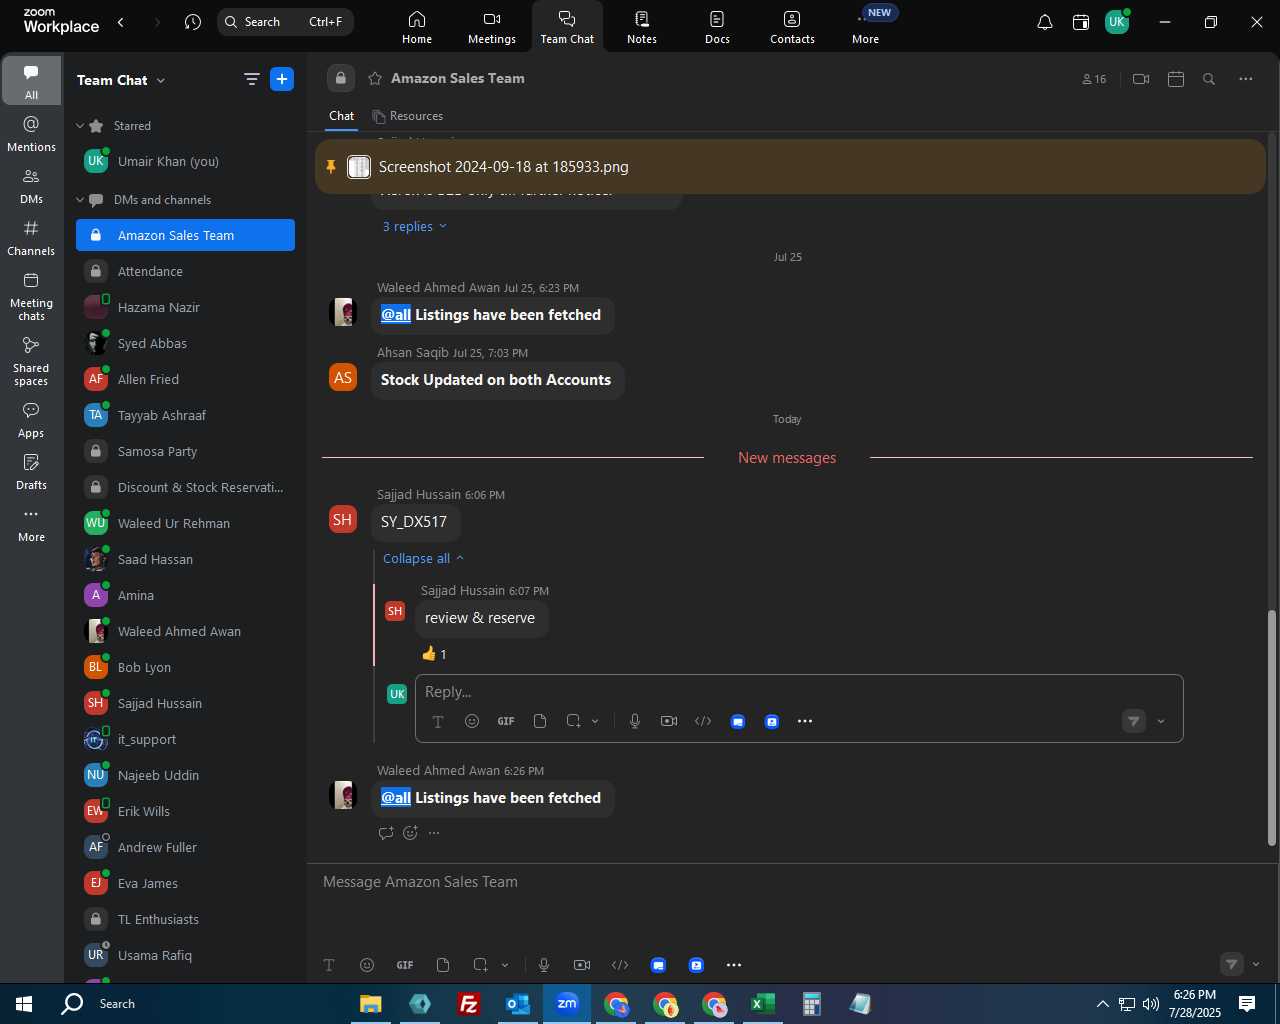This screenshot has height=1024, width=1280.
Task: Click the blue new chat plus button
Action: (282, 79)
